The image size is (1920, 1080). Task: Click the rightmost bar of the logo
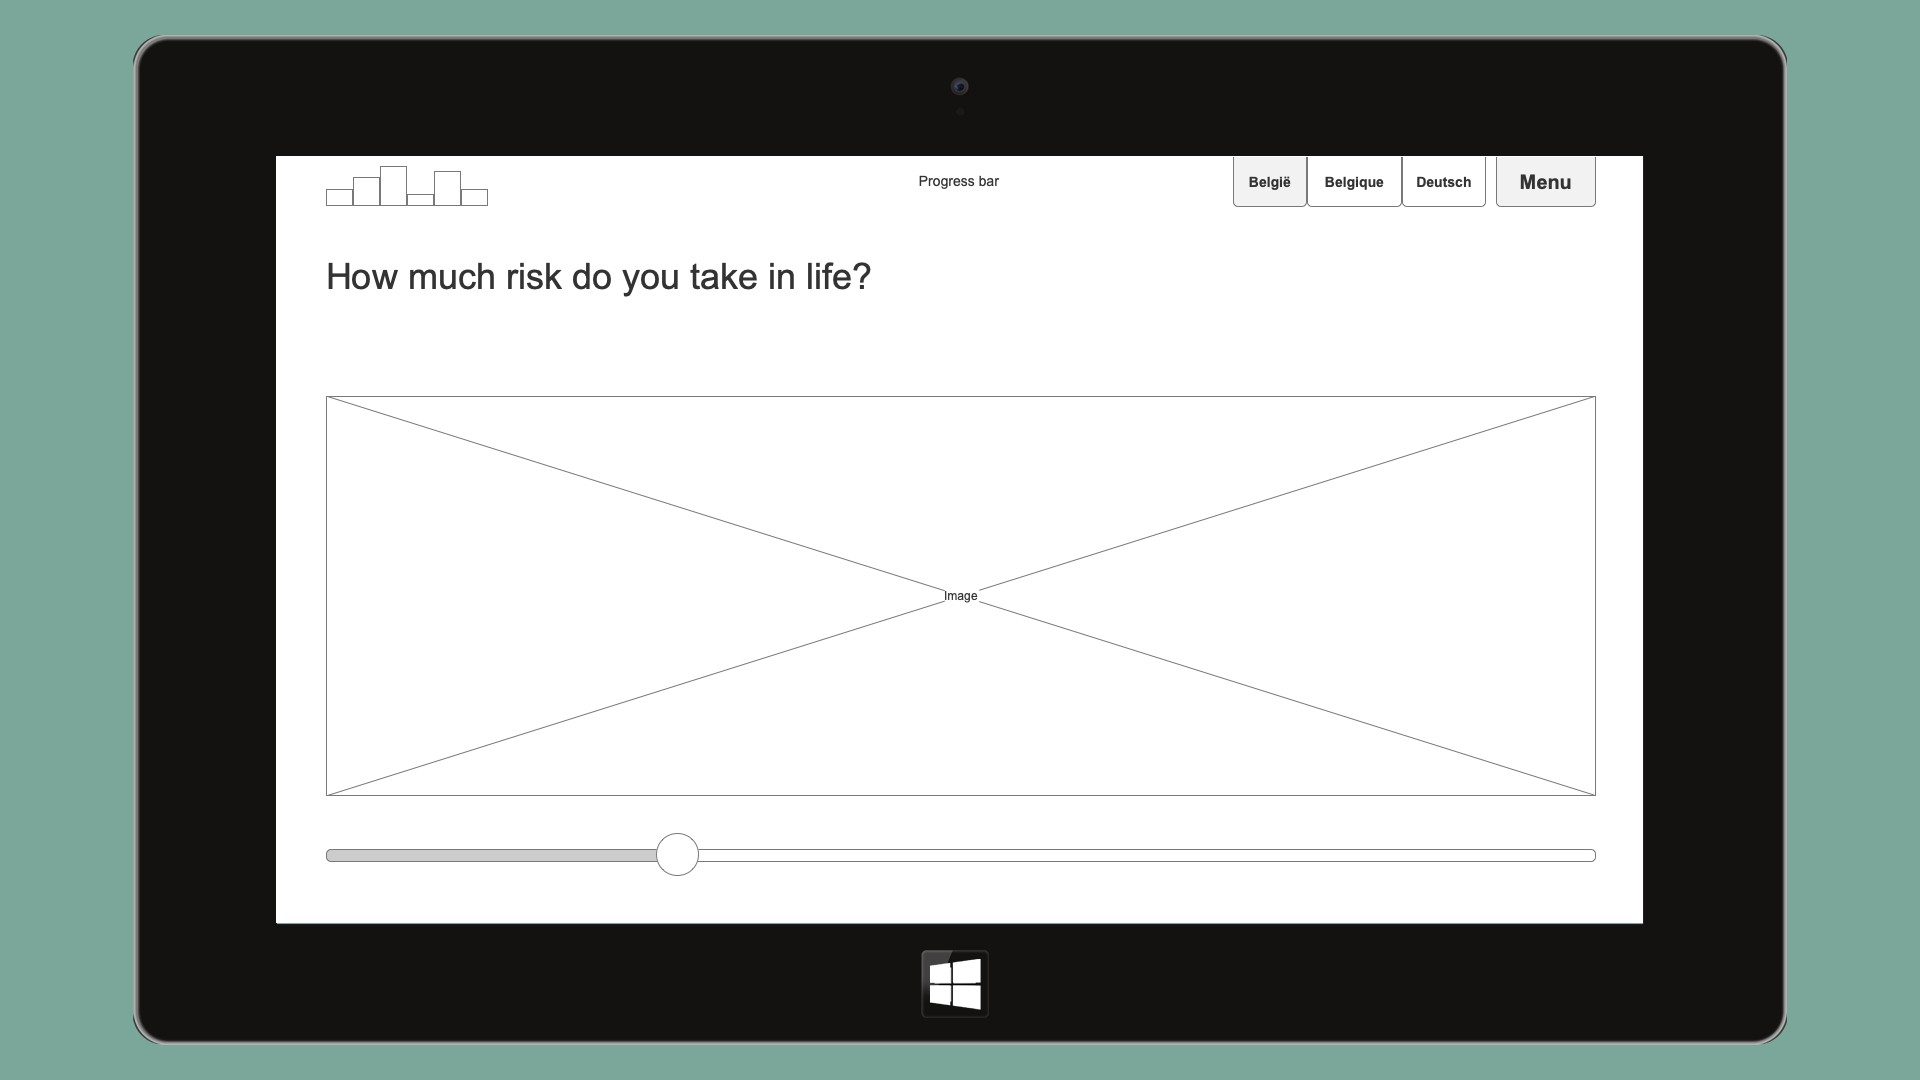coord(474,197)
